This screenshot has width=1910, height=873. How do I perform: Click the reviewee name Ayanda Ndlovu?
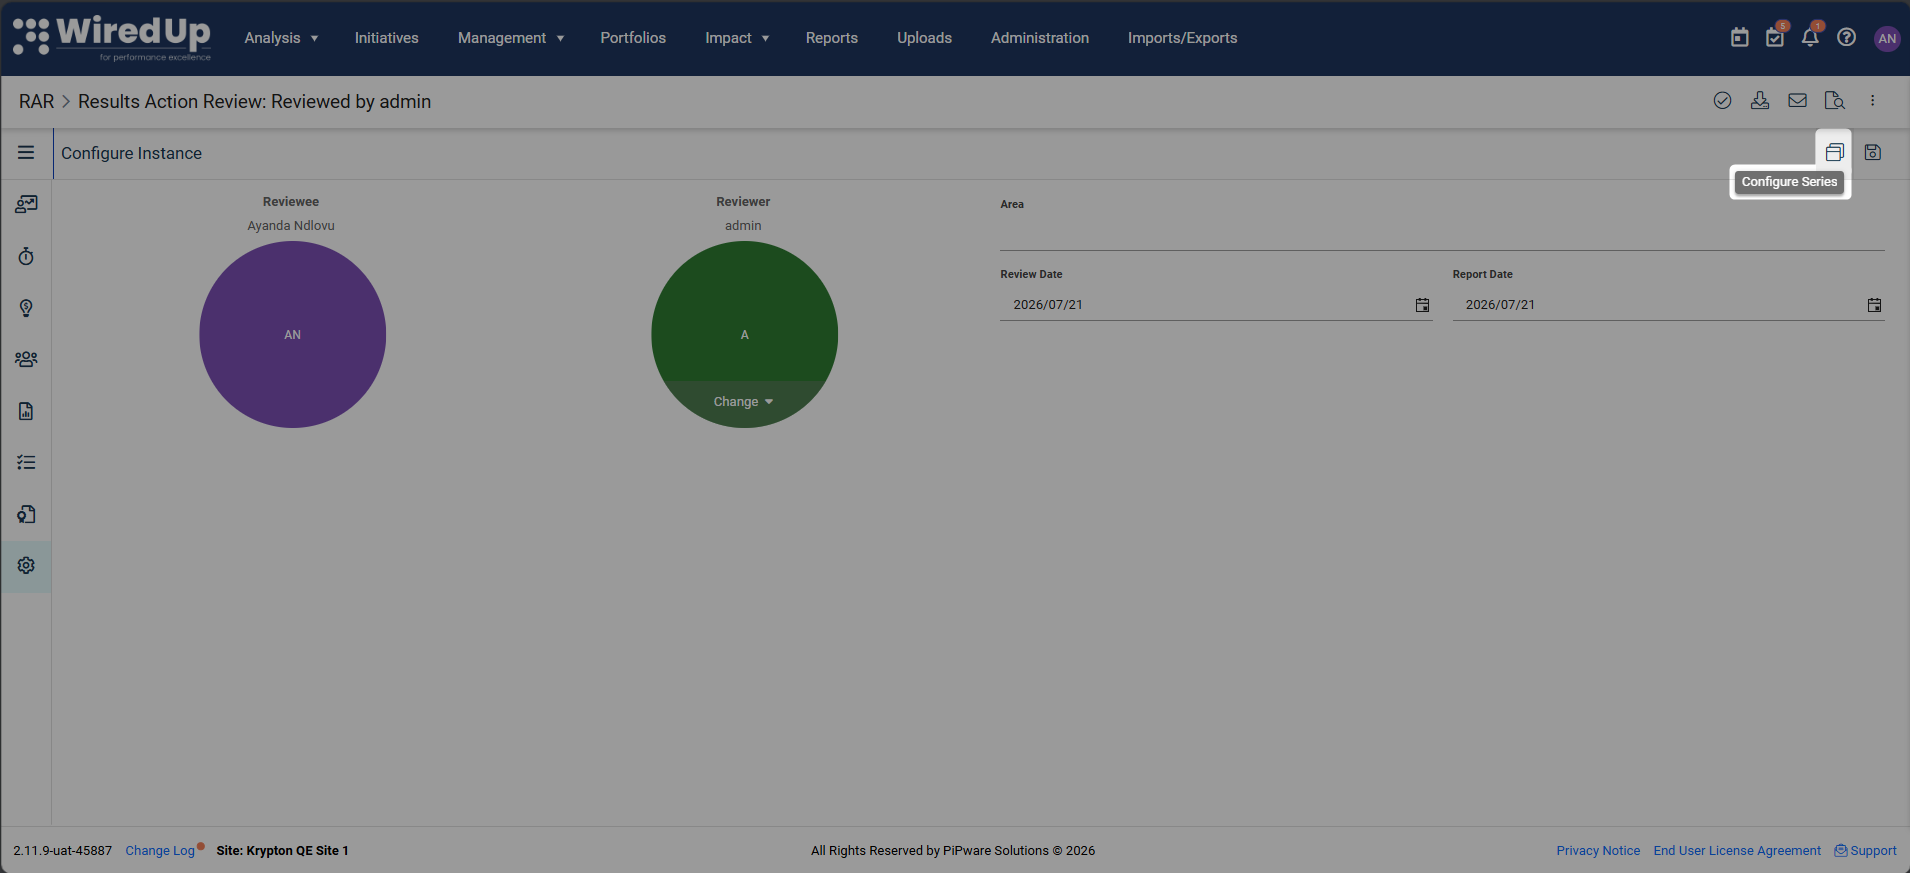291,226
